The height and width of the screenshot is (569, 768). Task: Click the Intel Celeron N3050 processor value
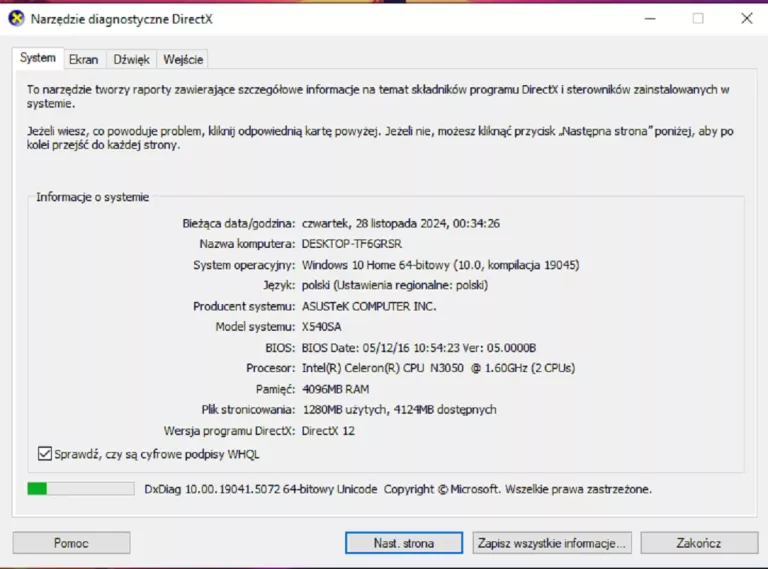(438, 368)
